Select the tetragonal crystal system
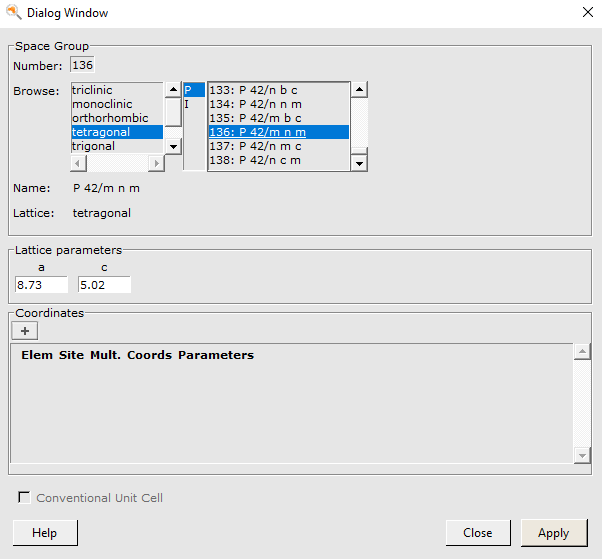 tap(115, 132)
